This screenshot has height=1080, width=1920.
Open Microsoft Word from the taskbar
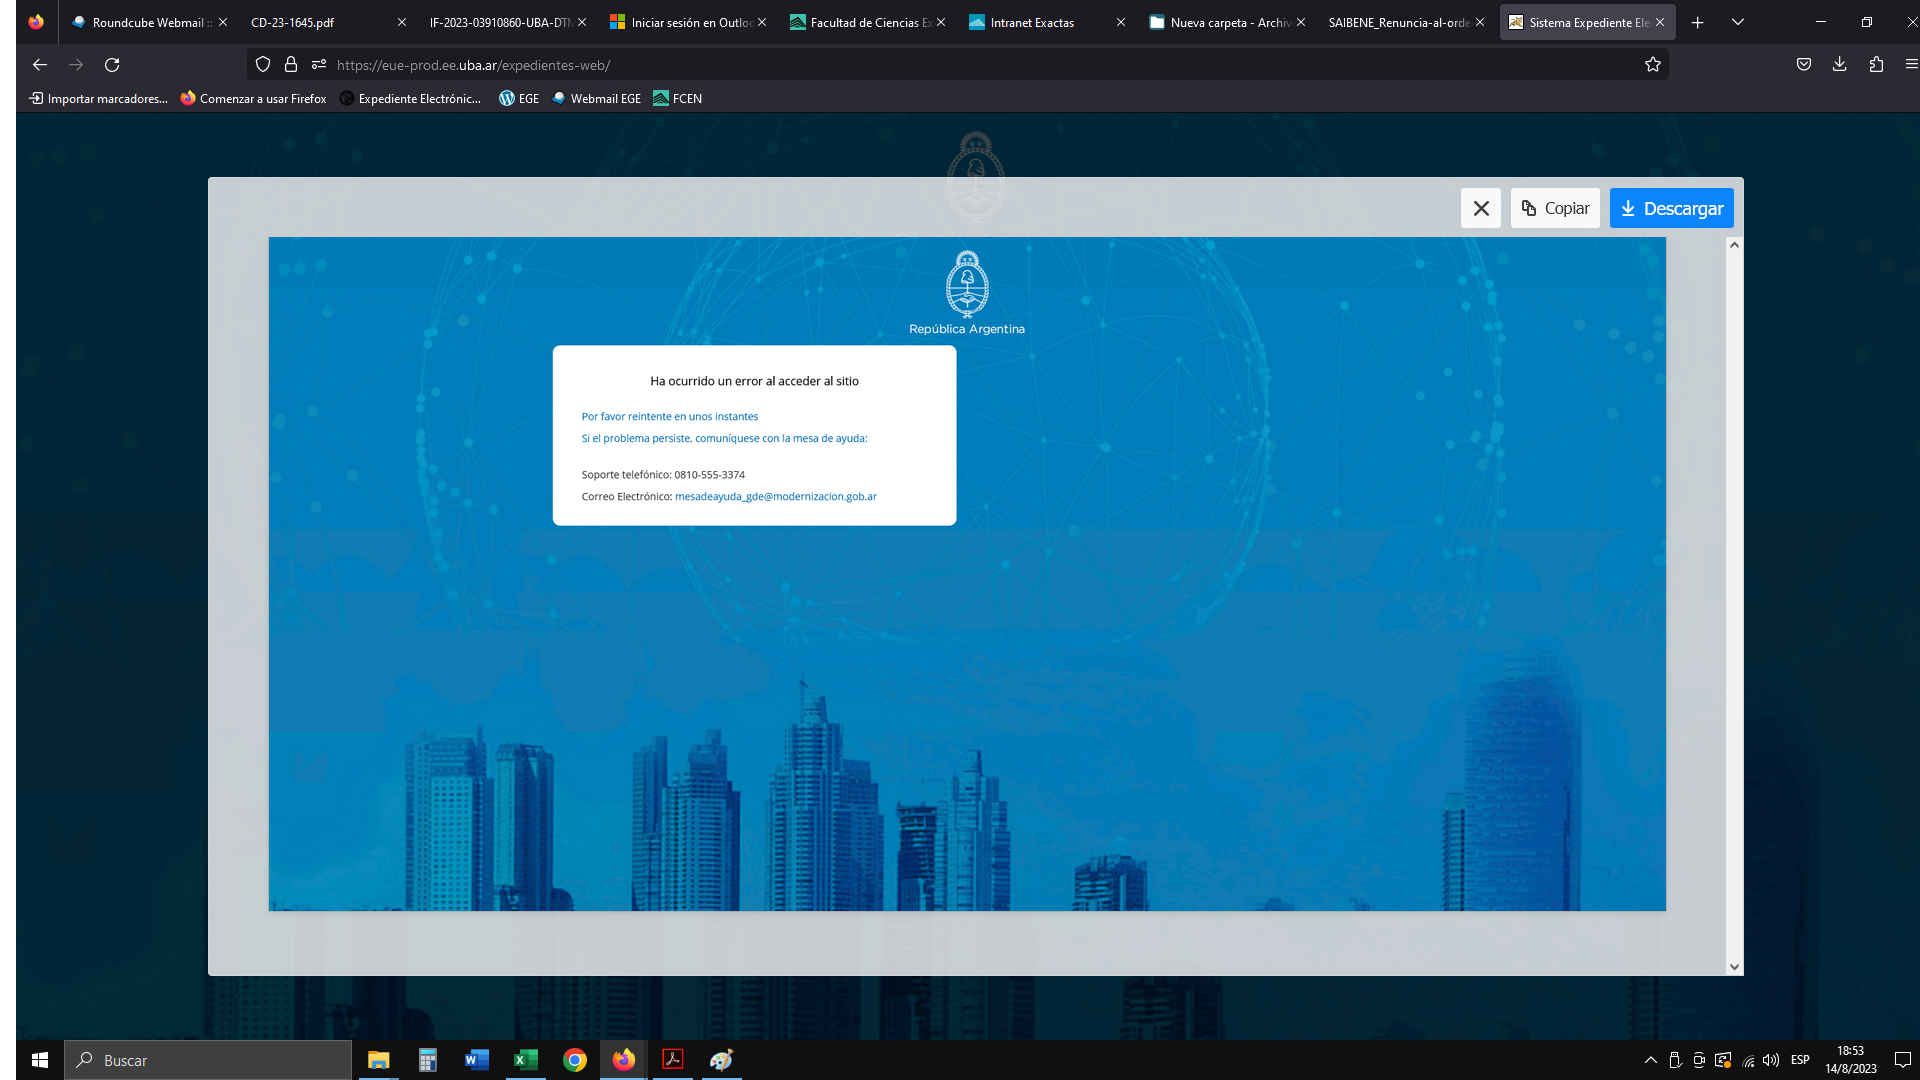[476, 1060]
